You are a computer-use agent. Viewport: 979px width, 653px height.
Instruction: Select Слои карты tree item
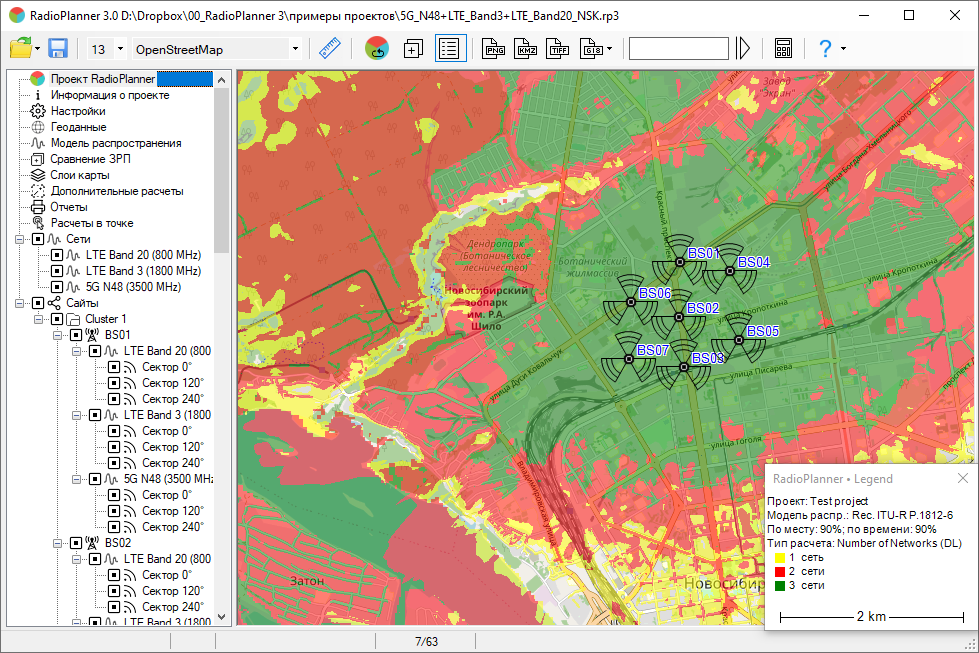coord(78,175)
